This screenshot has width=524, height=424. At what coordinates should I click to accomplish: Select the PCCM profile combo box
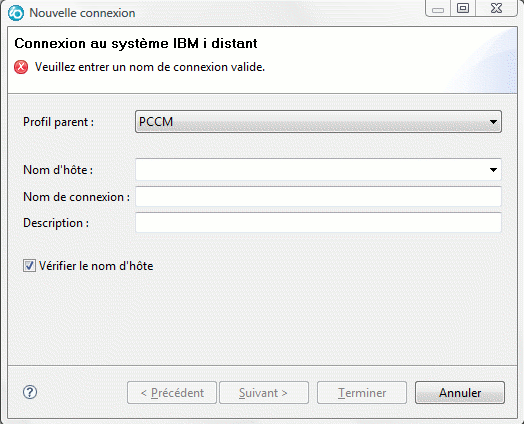[318, 122]
